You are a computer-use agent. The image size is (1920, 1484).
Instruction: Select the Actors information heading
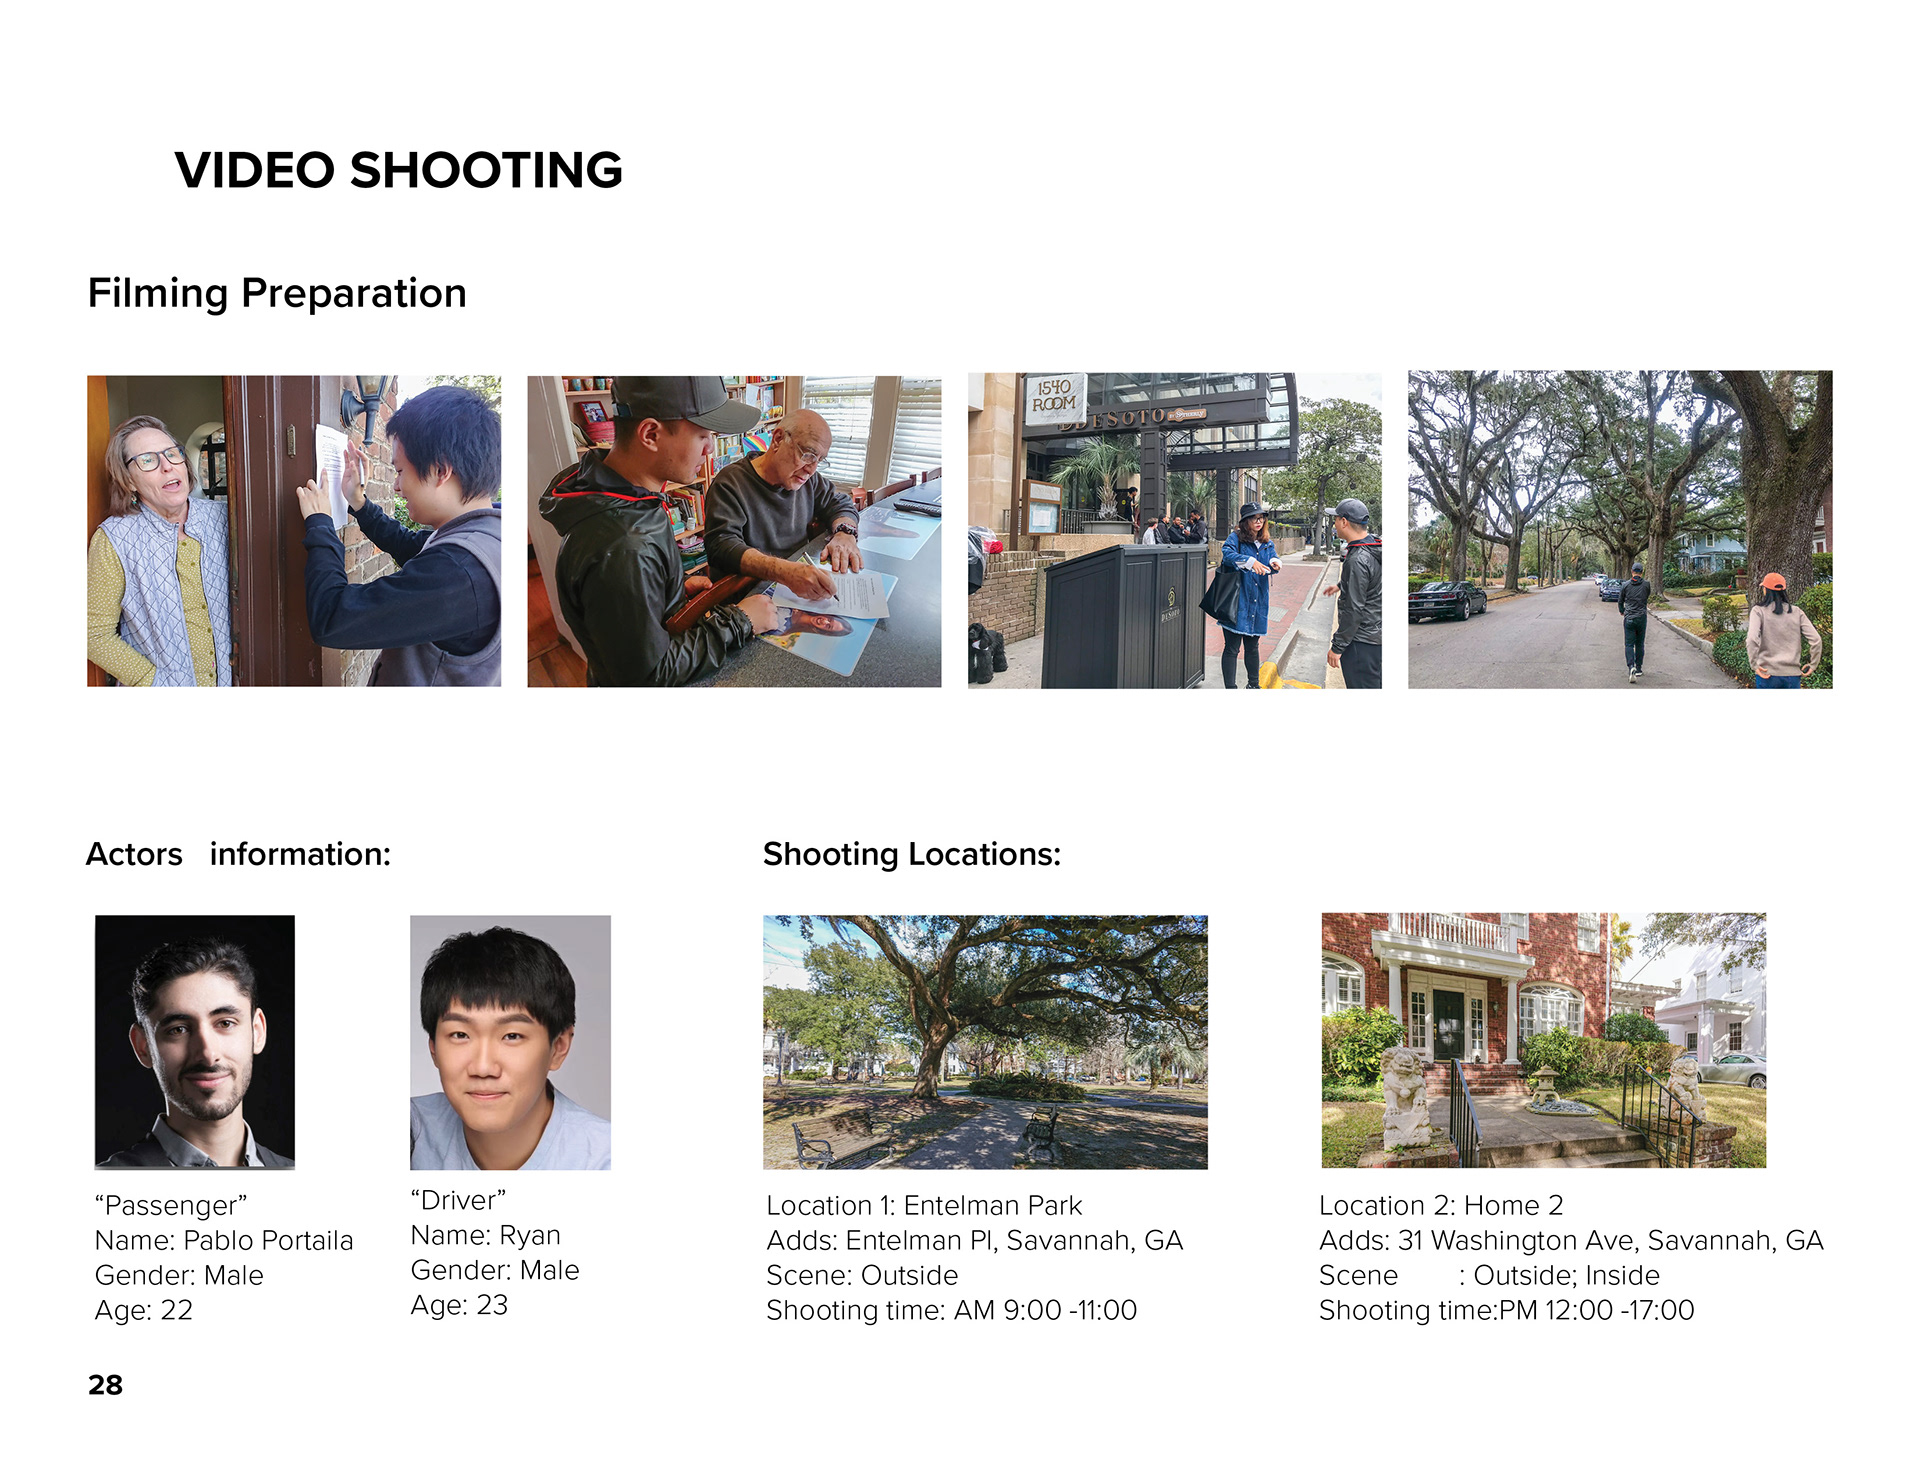(x=238, y=854)
